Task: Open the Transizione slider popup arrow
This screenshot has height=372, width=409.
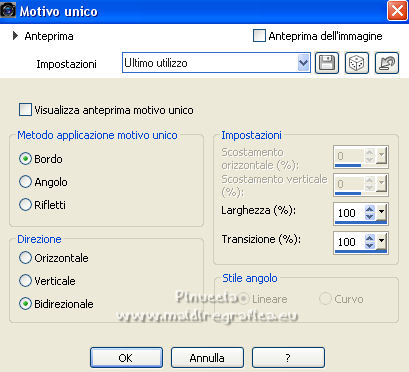Action: 381,241
